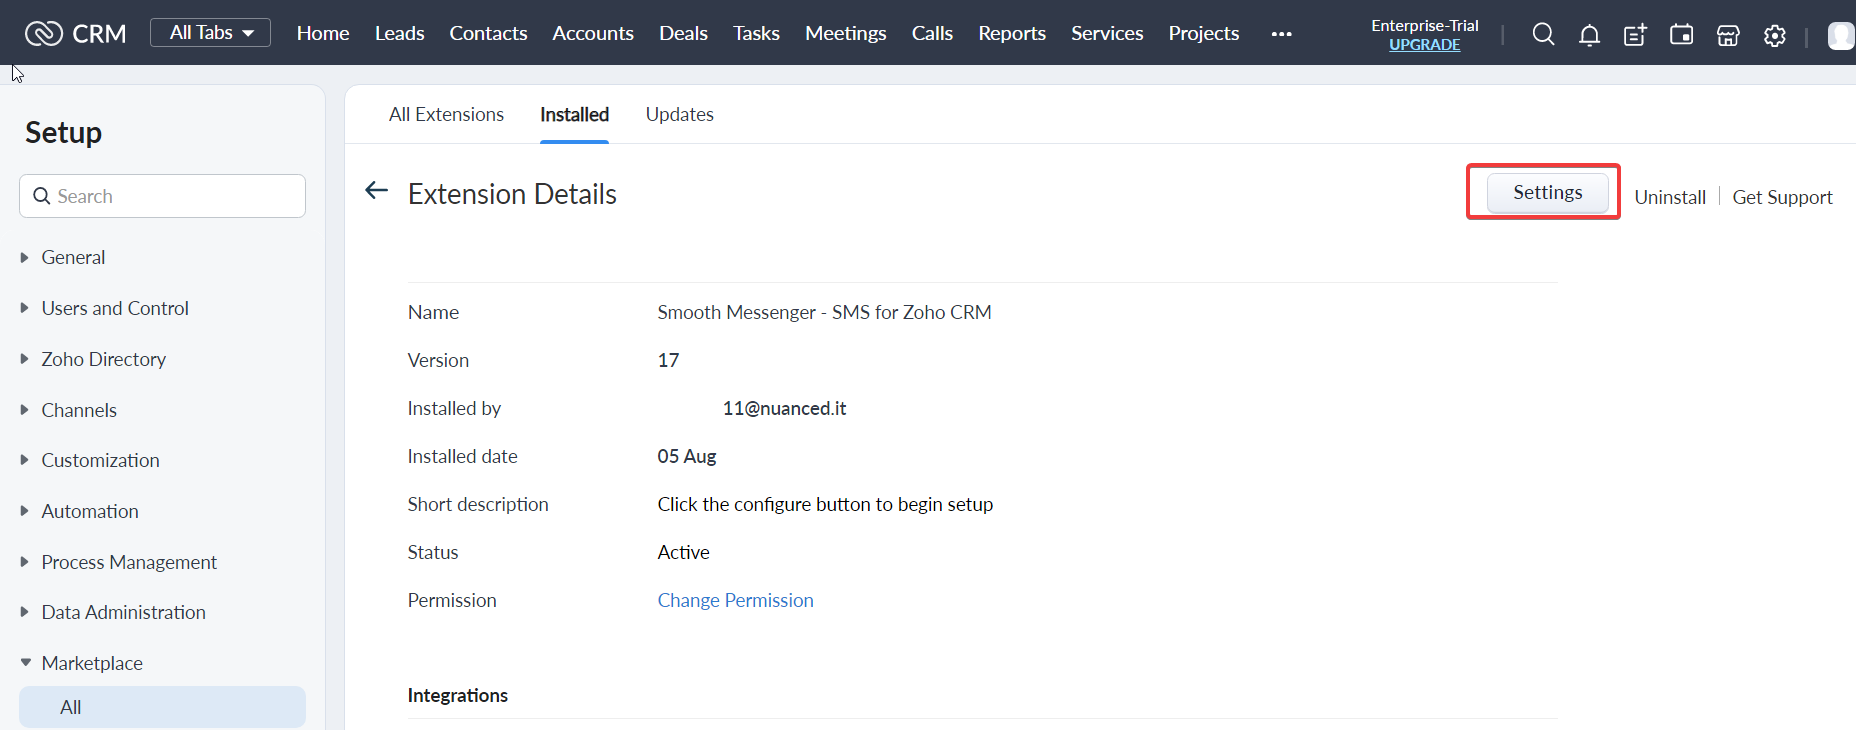Click the extension name Smooth Messenger text
The width and height of the screenshot is (1856, 730).
825,312
